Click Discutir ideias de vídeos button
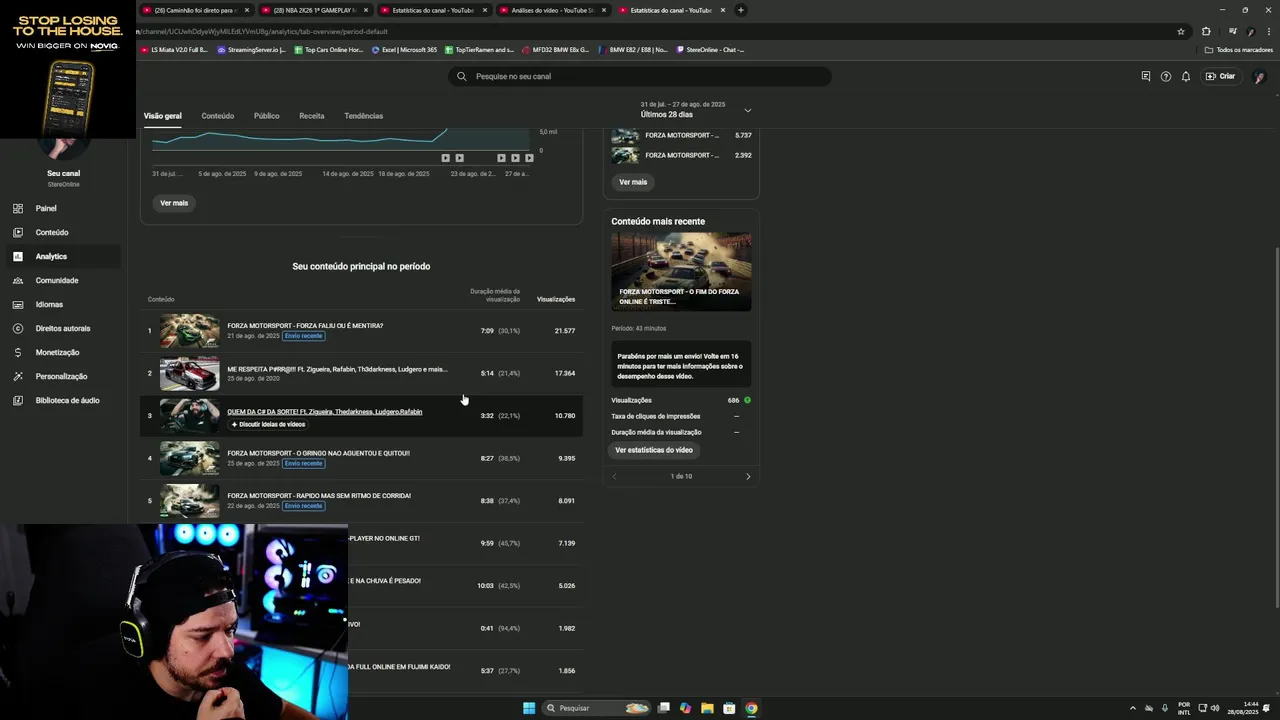1280x720 pixels. pos(268,424)
